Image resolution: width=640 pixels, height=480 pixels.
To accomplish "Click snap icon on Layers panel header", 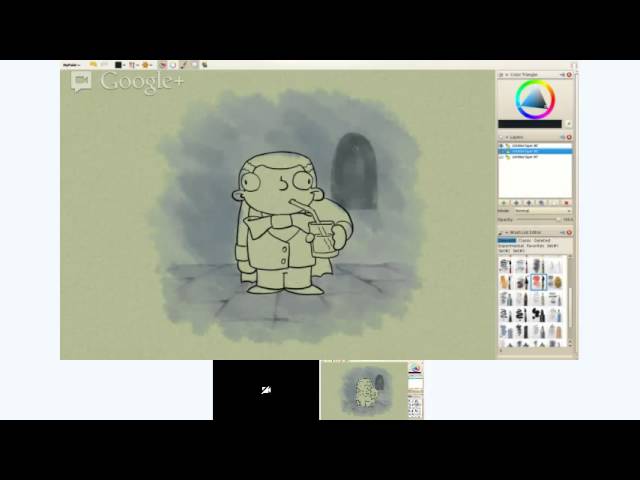I will (x=562, y=137).
